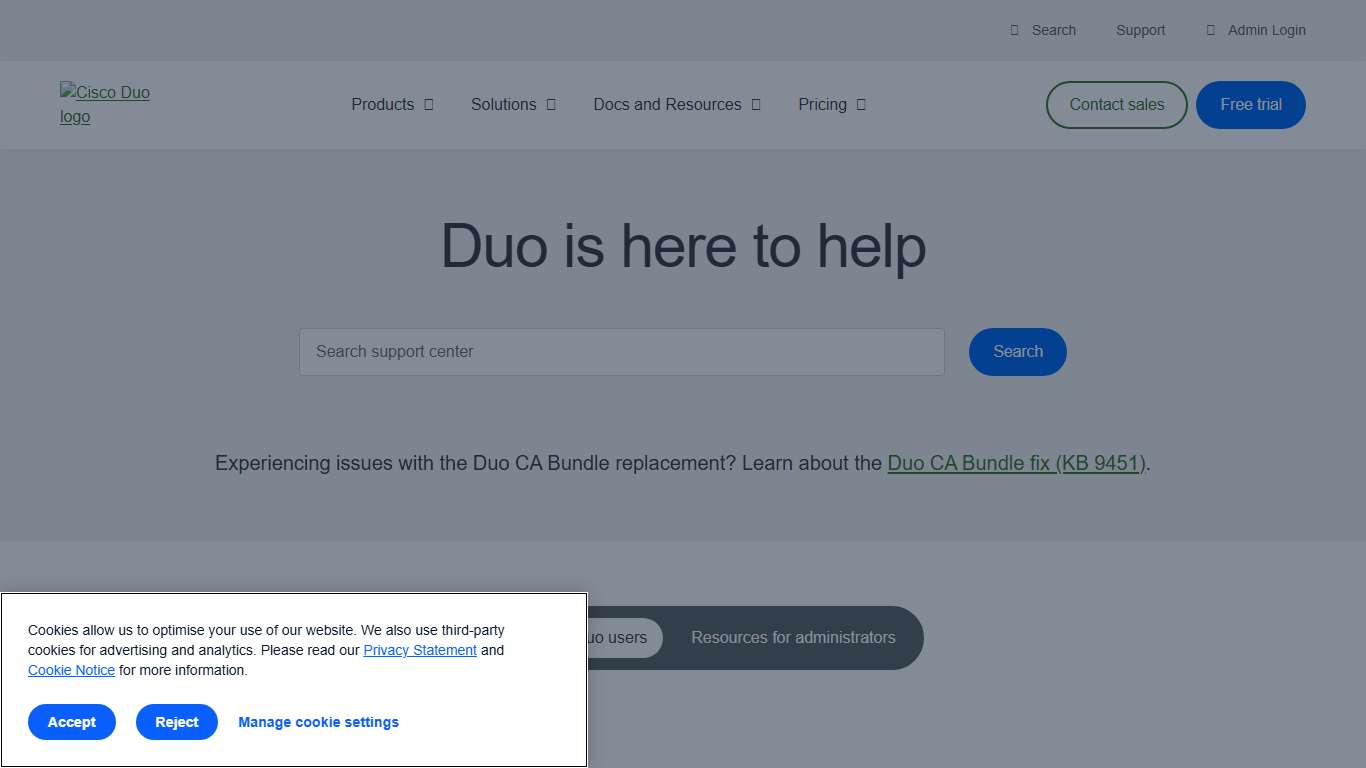
Task: Start a Free trial
Action: pos(1250,104)
